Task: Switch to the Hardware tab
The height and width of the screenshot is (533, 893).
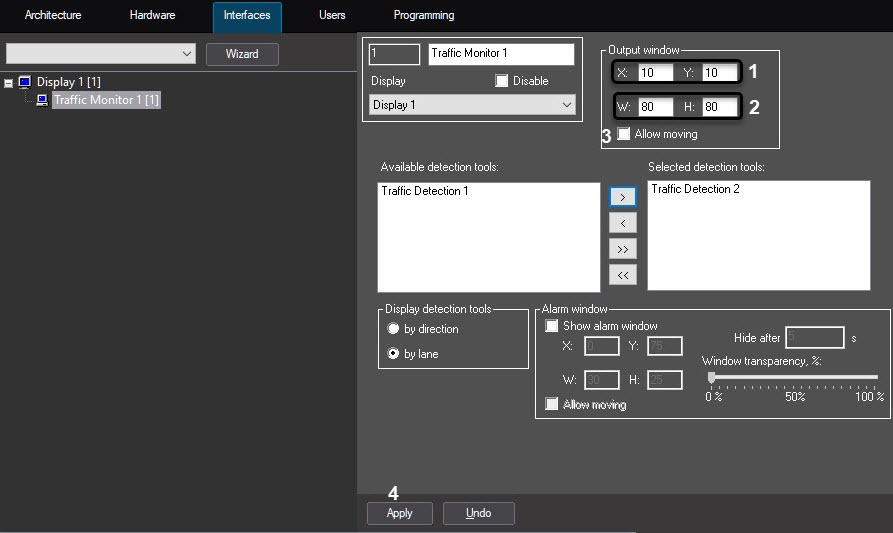Action: click(152, 16)
